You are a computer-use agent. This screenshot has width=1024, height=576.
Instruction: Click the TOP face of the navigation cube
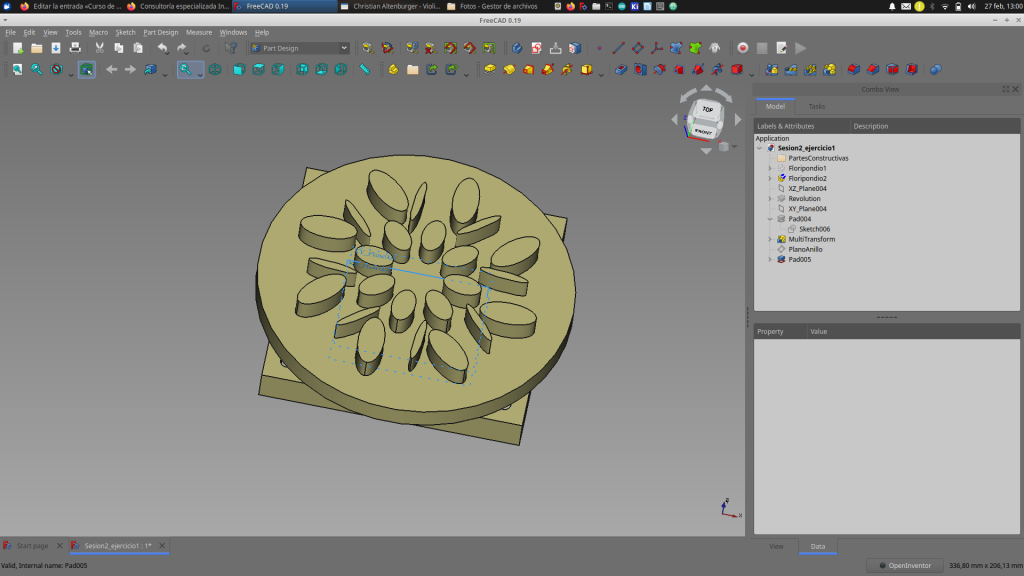pos(708,109)
